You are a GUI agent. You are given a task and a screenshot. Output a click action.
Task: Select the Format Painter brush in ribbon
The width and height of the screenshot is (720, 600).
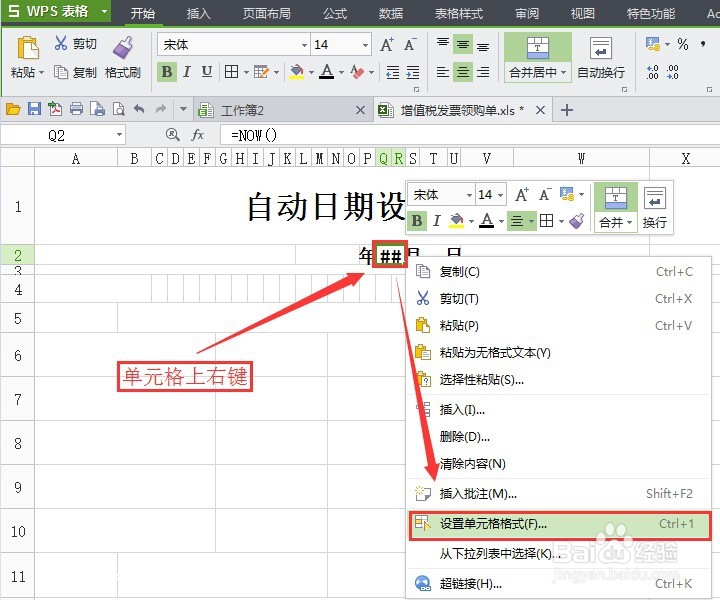point(123,48)
